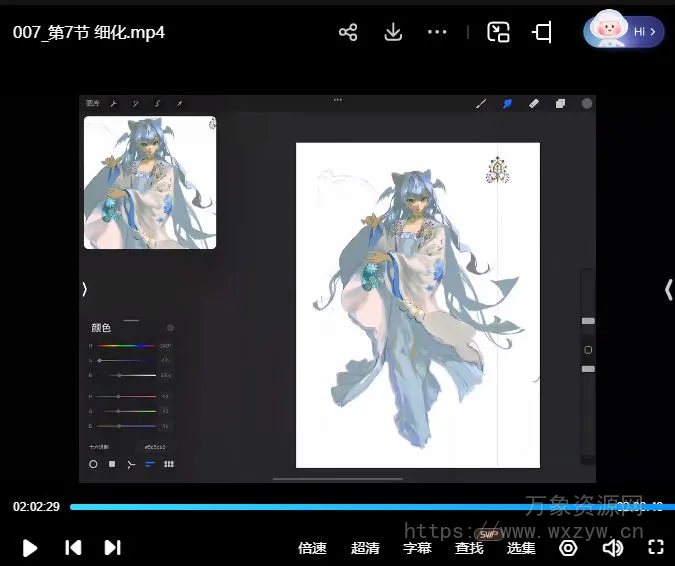Mute the video volume
Screen dimensions: 675x566
[613, 547]
